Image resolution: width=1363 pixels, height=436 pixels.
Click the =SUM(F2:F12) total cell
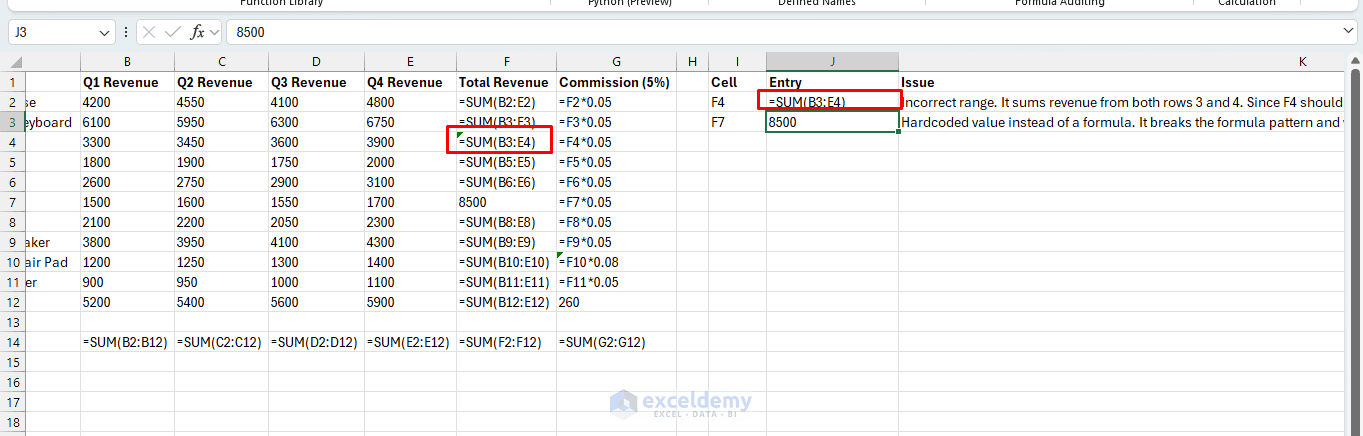coord(506,342)
